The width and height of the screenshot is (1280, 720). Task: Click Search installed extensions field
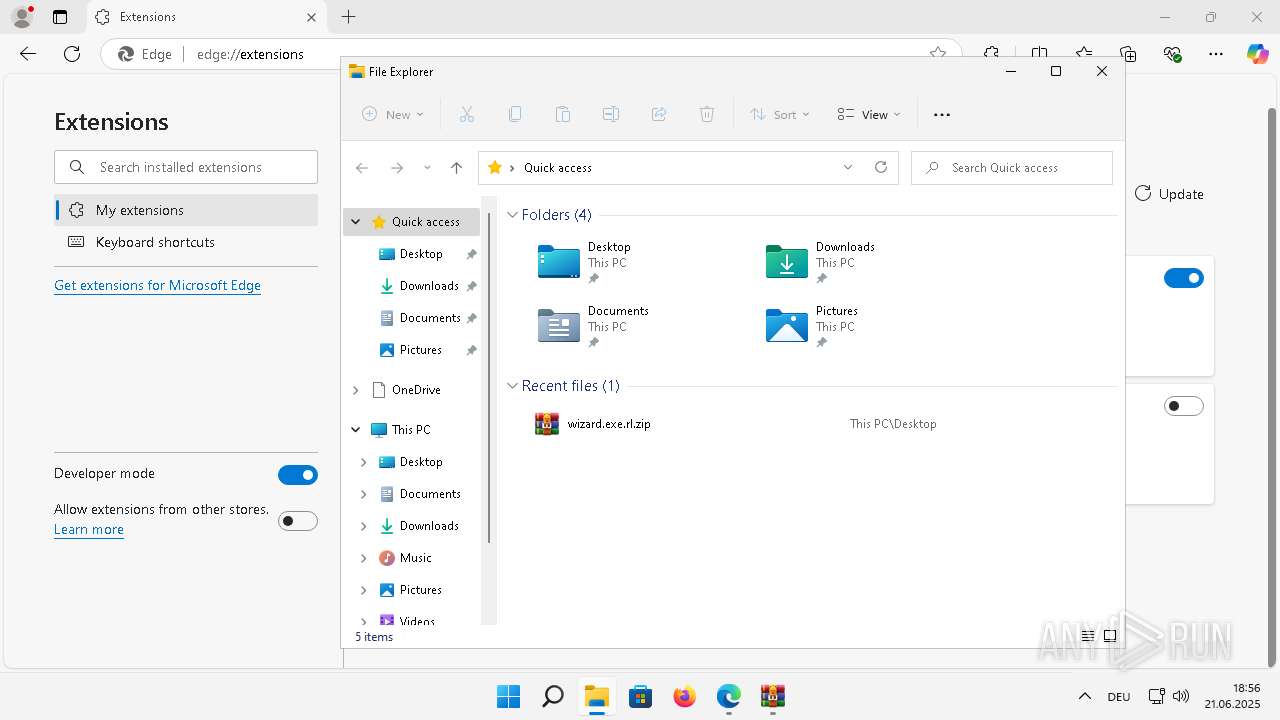pos(186,167)
